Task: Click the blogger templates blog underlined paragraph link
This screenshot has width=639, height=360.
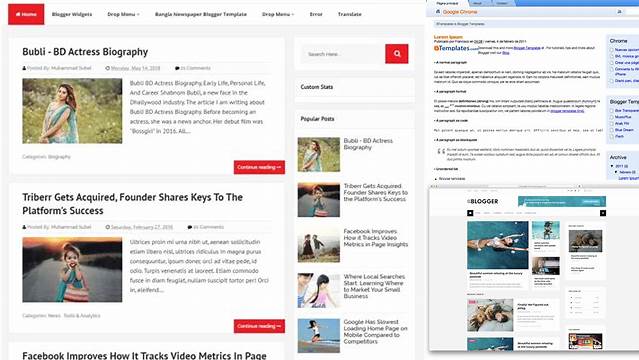Action: 567,111
